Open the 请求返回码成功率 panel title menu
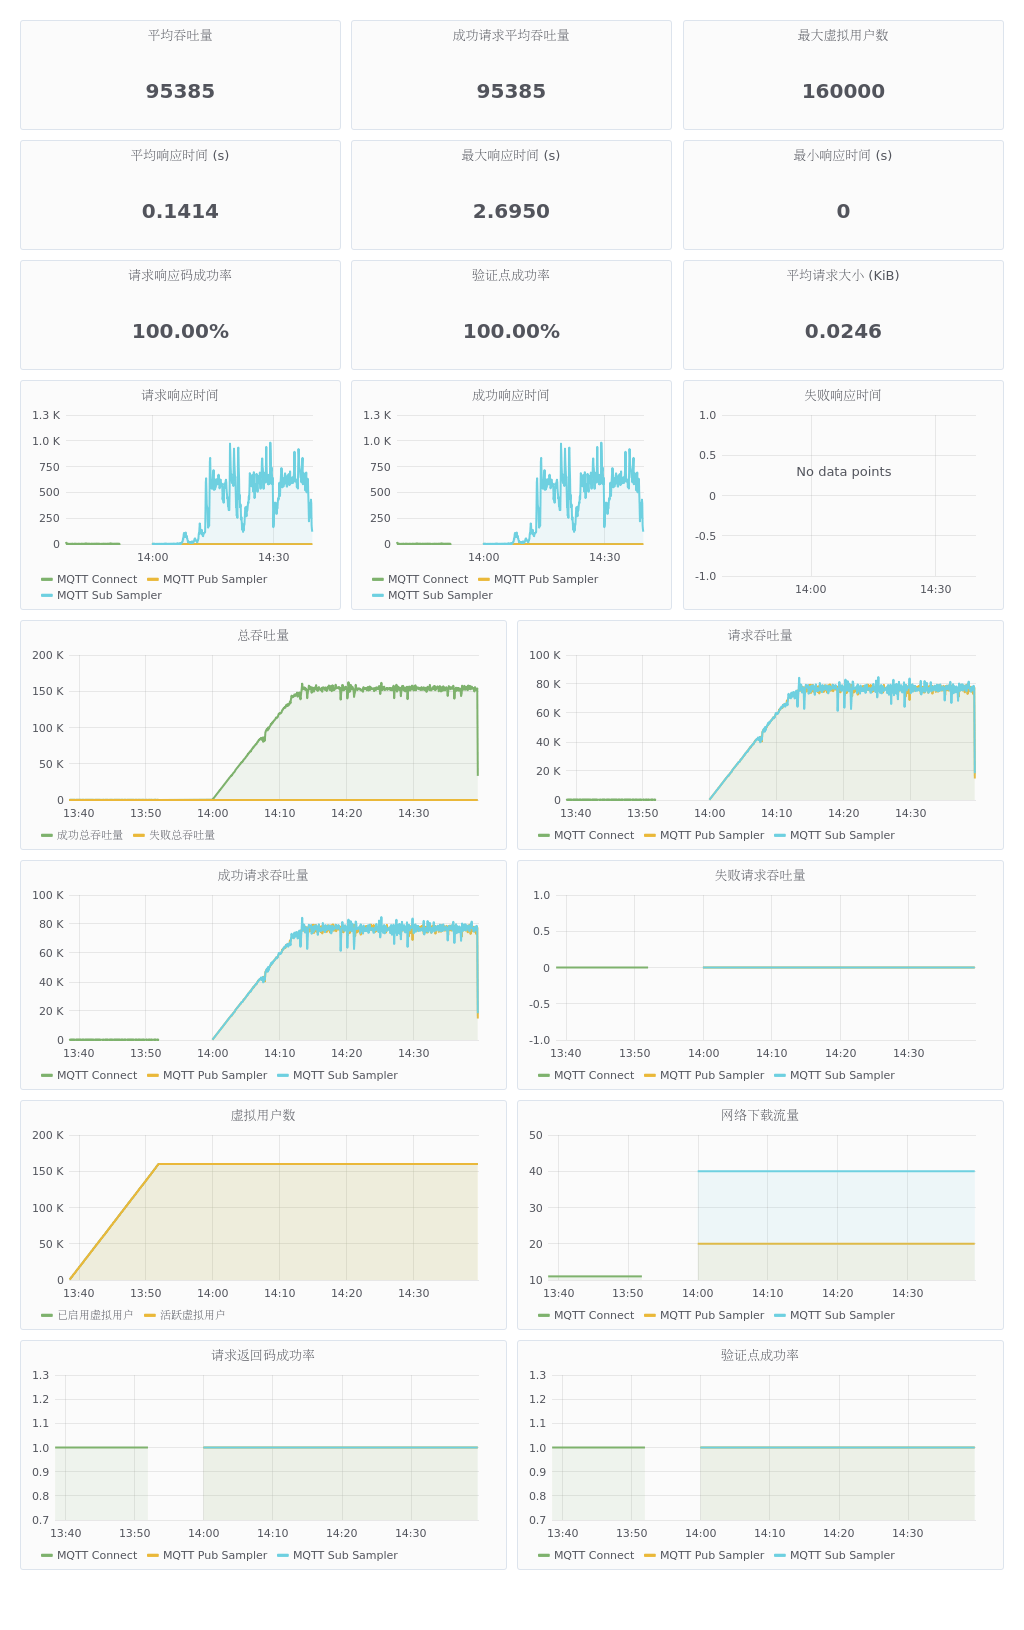 (x=263, y=1355)
